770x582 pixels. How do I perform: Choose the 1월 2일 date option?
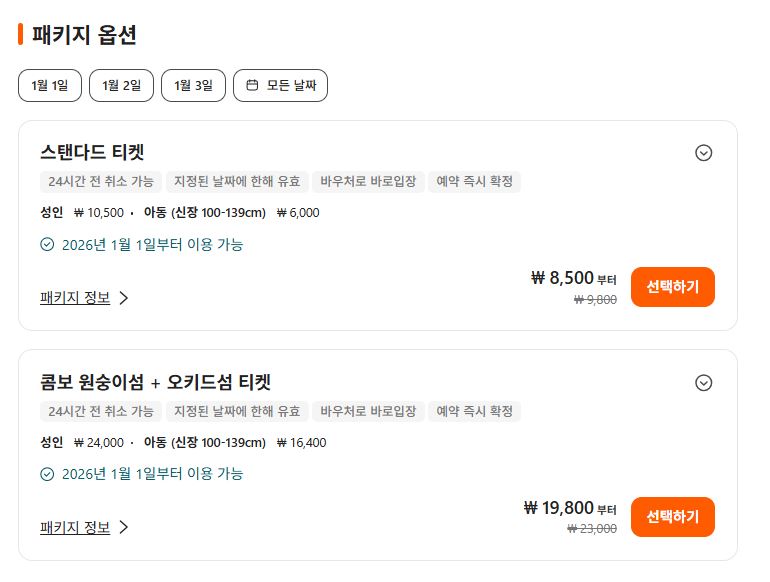click(121, 86)
